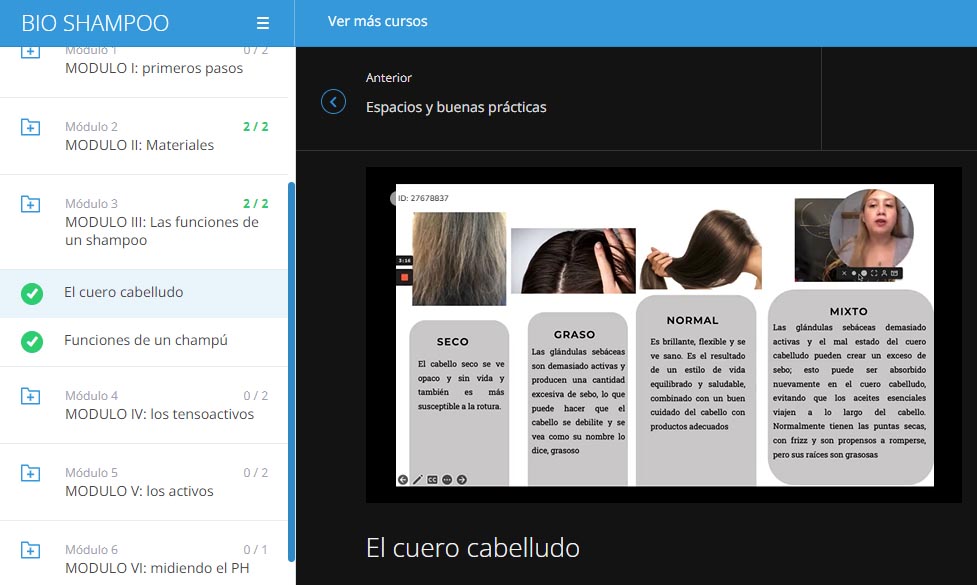Open the Funciones de un champú lesson
977x585 pixels.
tap(146, 340)
